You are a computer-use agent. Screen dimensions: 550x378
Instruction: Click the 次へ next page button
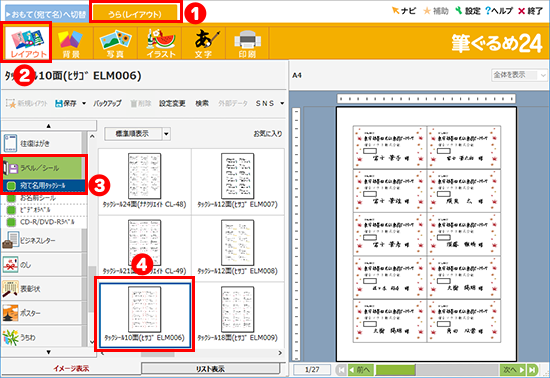click(x=513, y=370)
